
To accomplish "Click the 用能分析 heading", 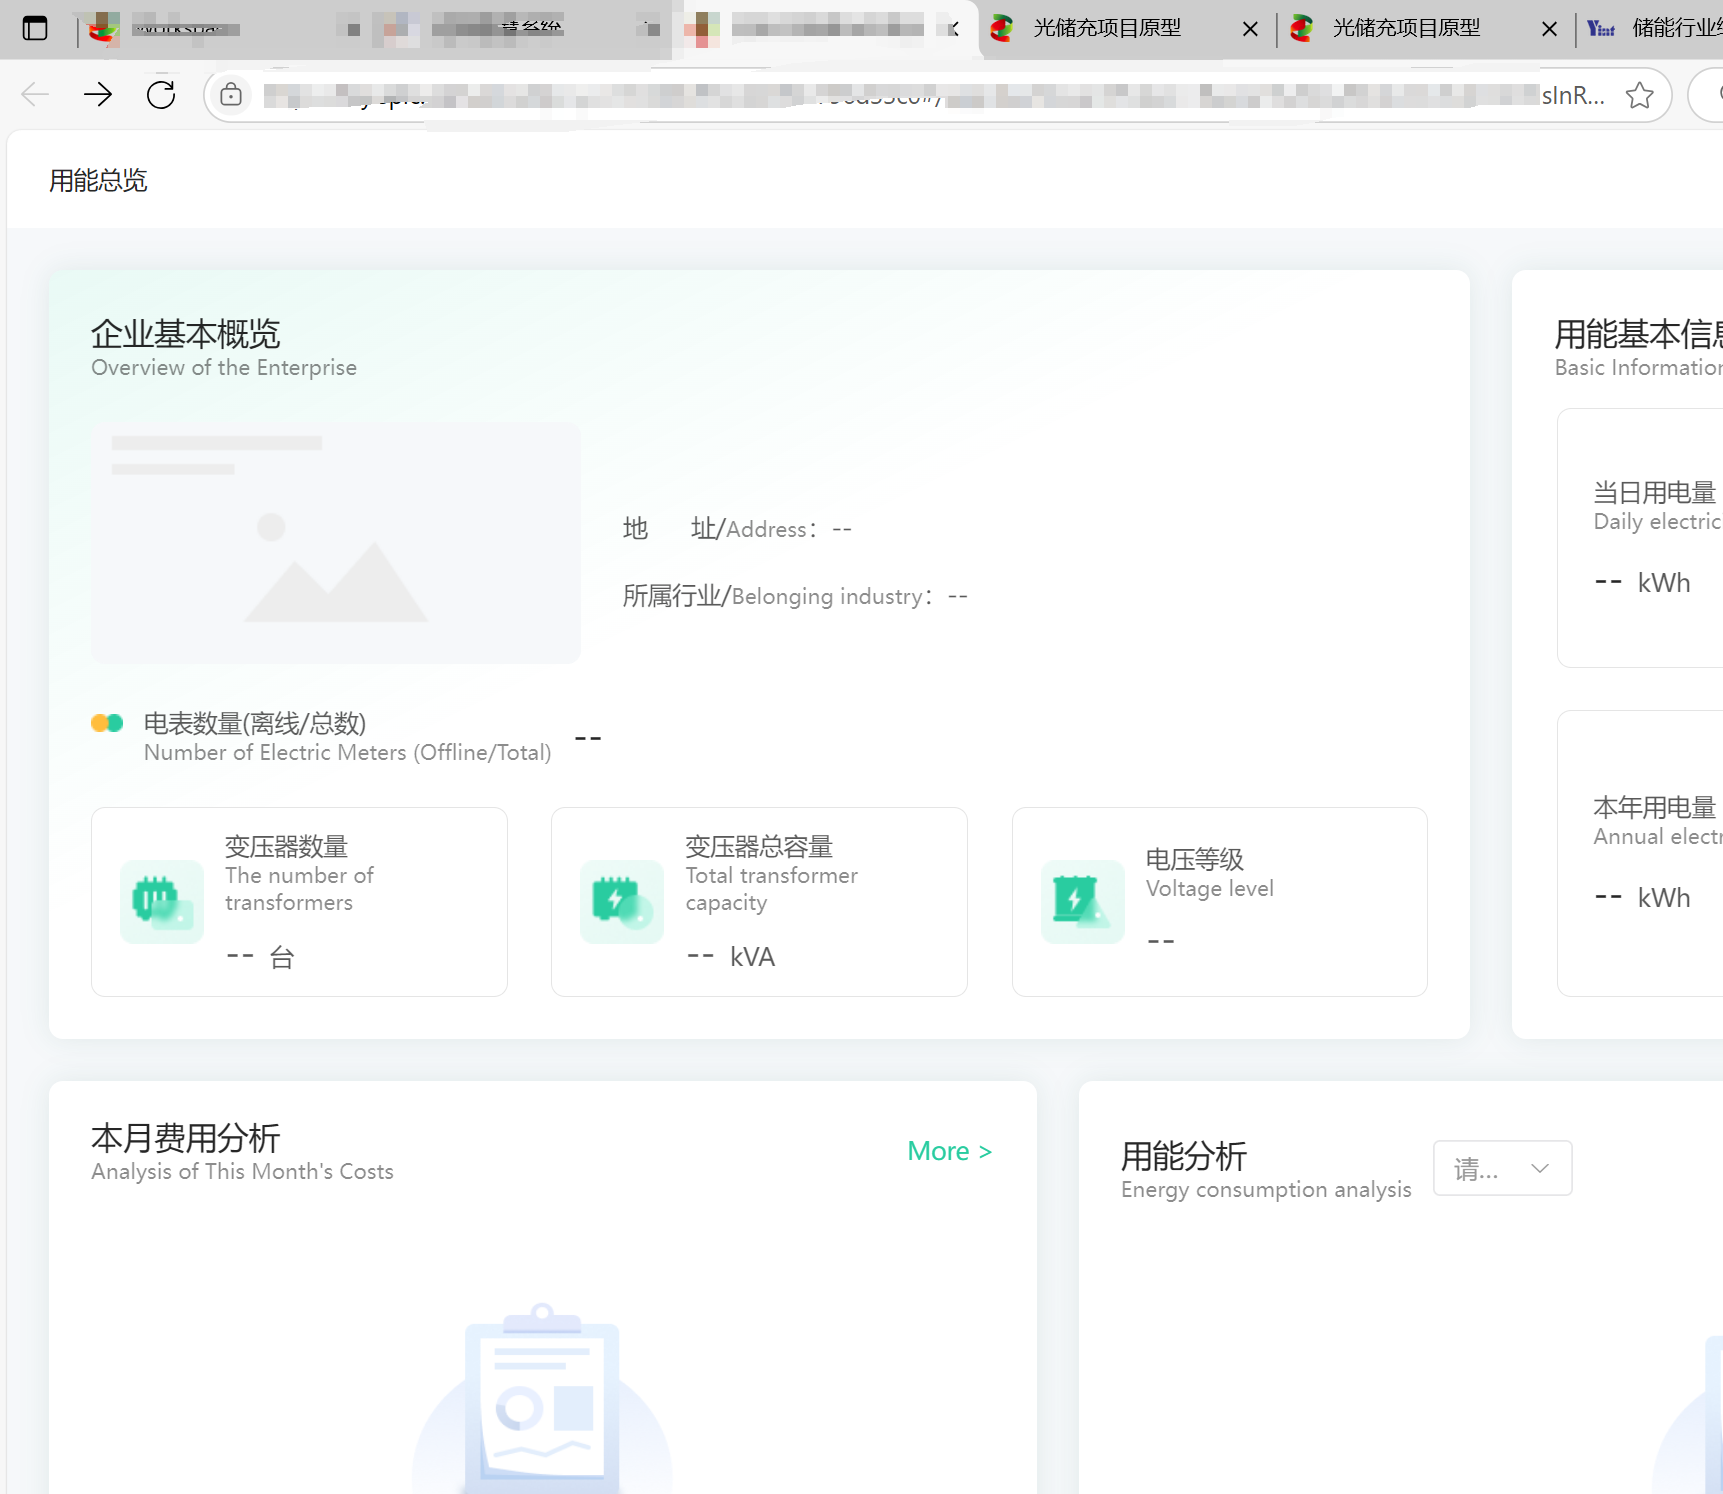I will click(x=1184, y=1157).
